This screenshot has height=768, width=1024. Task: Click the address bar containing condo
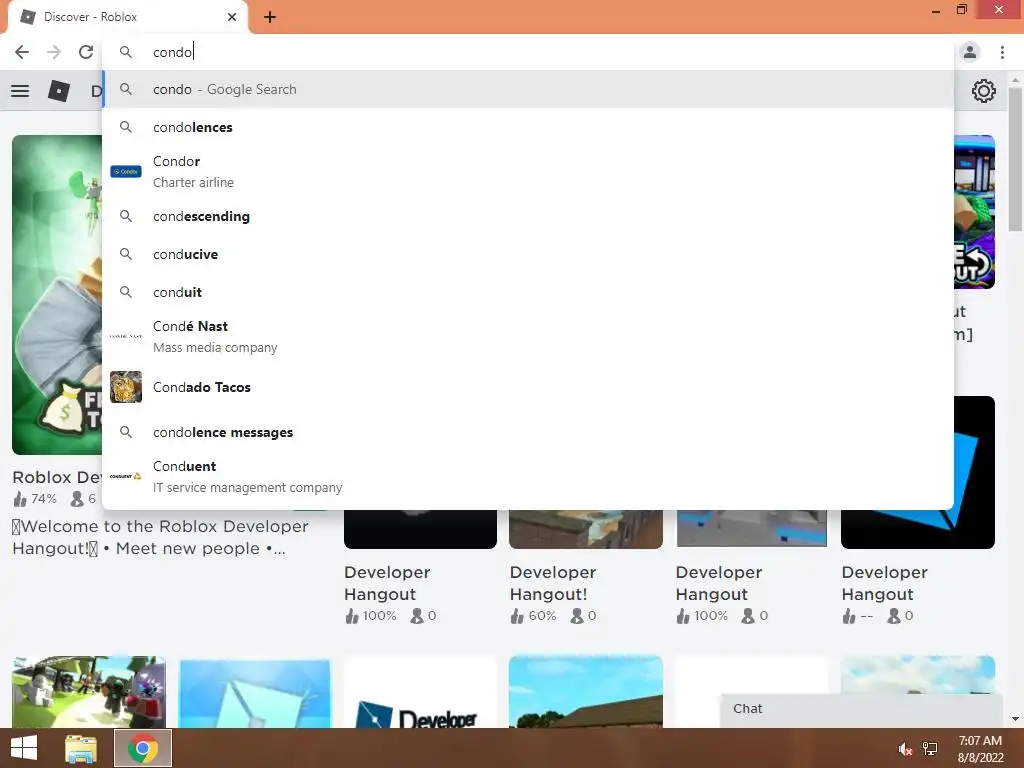point(528,52)
